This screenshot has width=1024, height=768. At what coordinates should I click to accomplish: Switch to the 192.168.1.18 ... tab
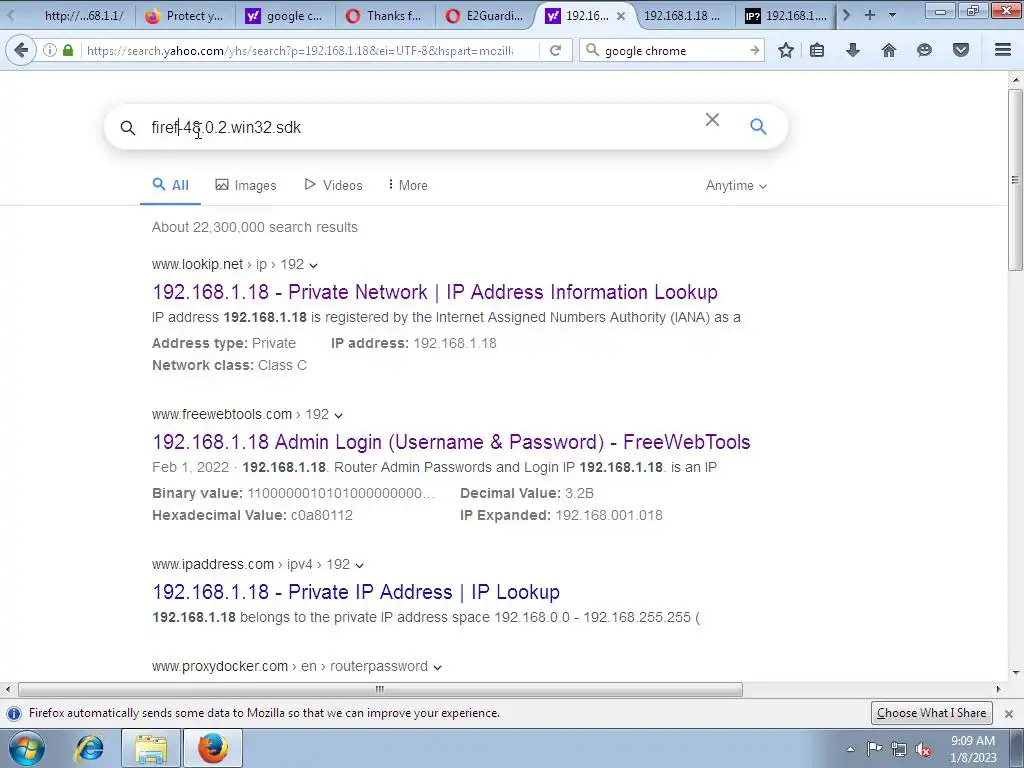pyautogui.click(x=682, y=16)
